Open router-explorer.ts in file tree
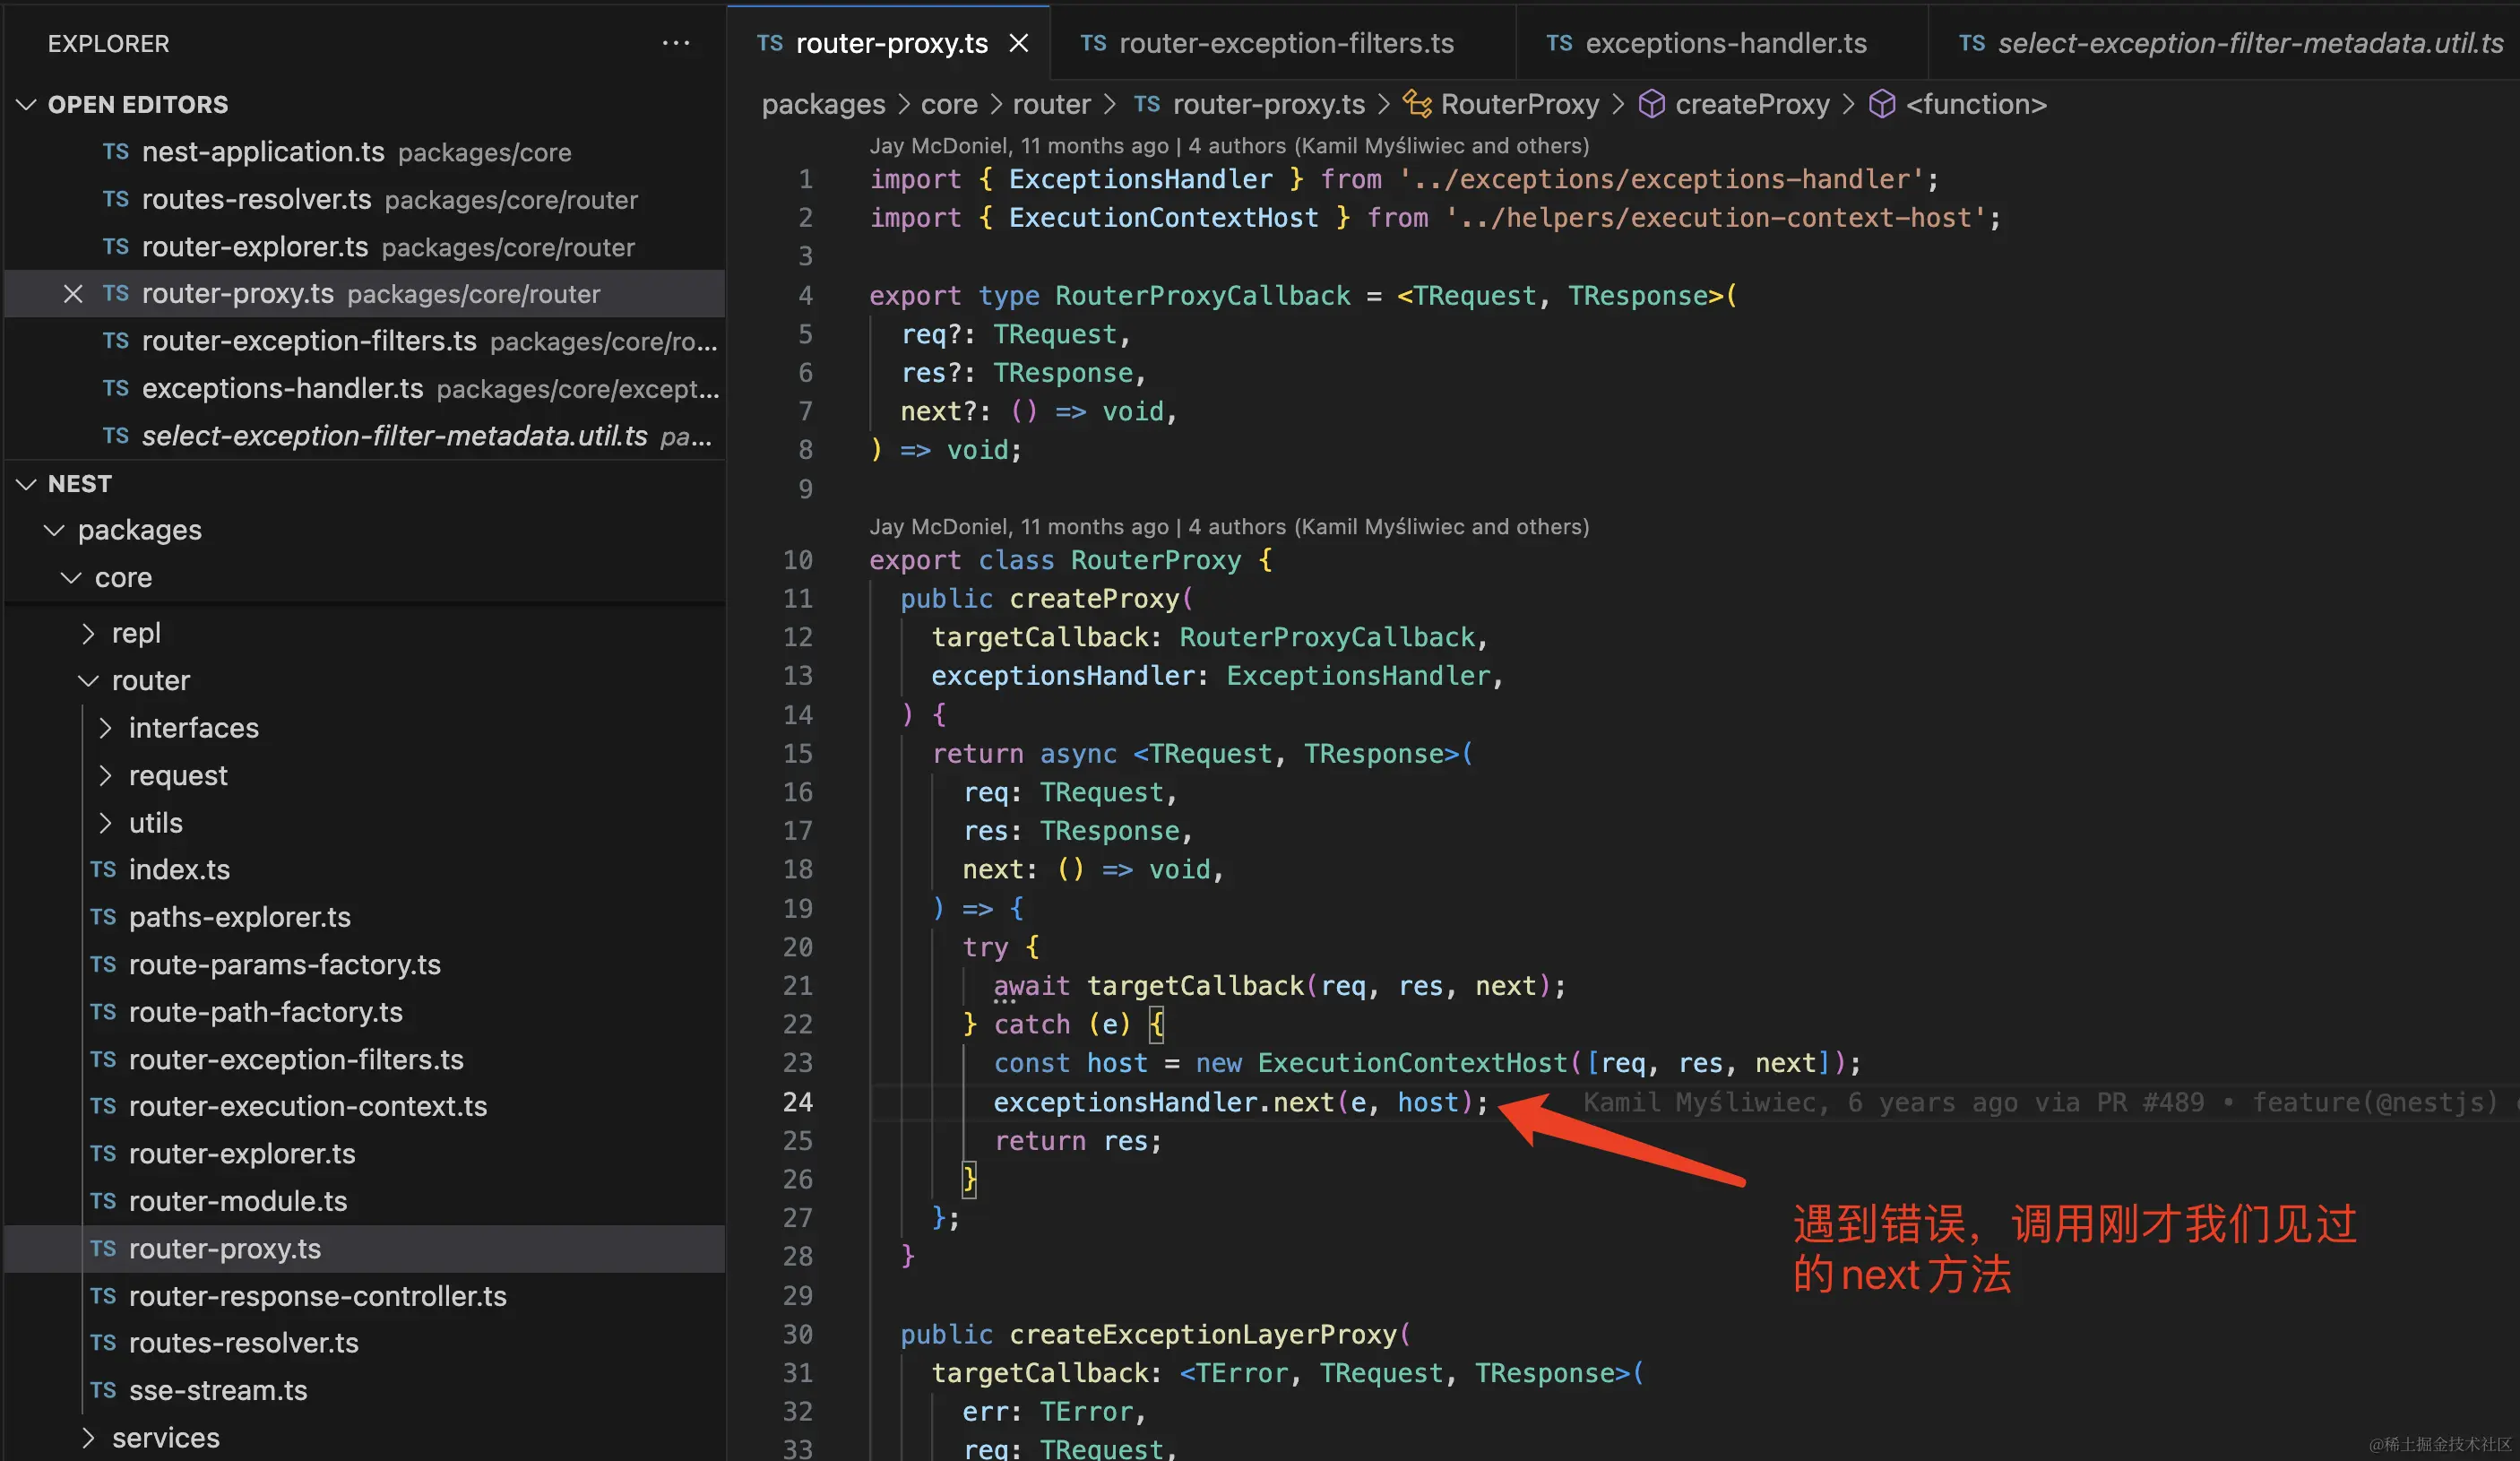Image resolution: width=2520 pixels, height=1461 pixels. (x=365, y=1154)
